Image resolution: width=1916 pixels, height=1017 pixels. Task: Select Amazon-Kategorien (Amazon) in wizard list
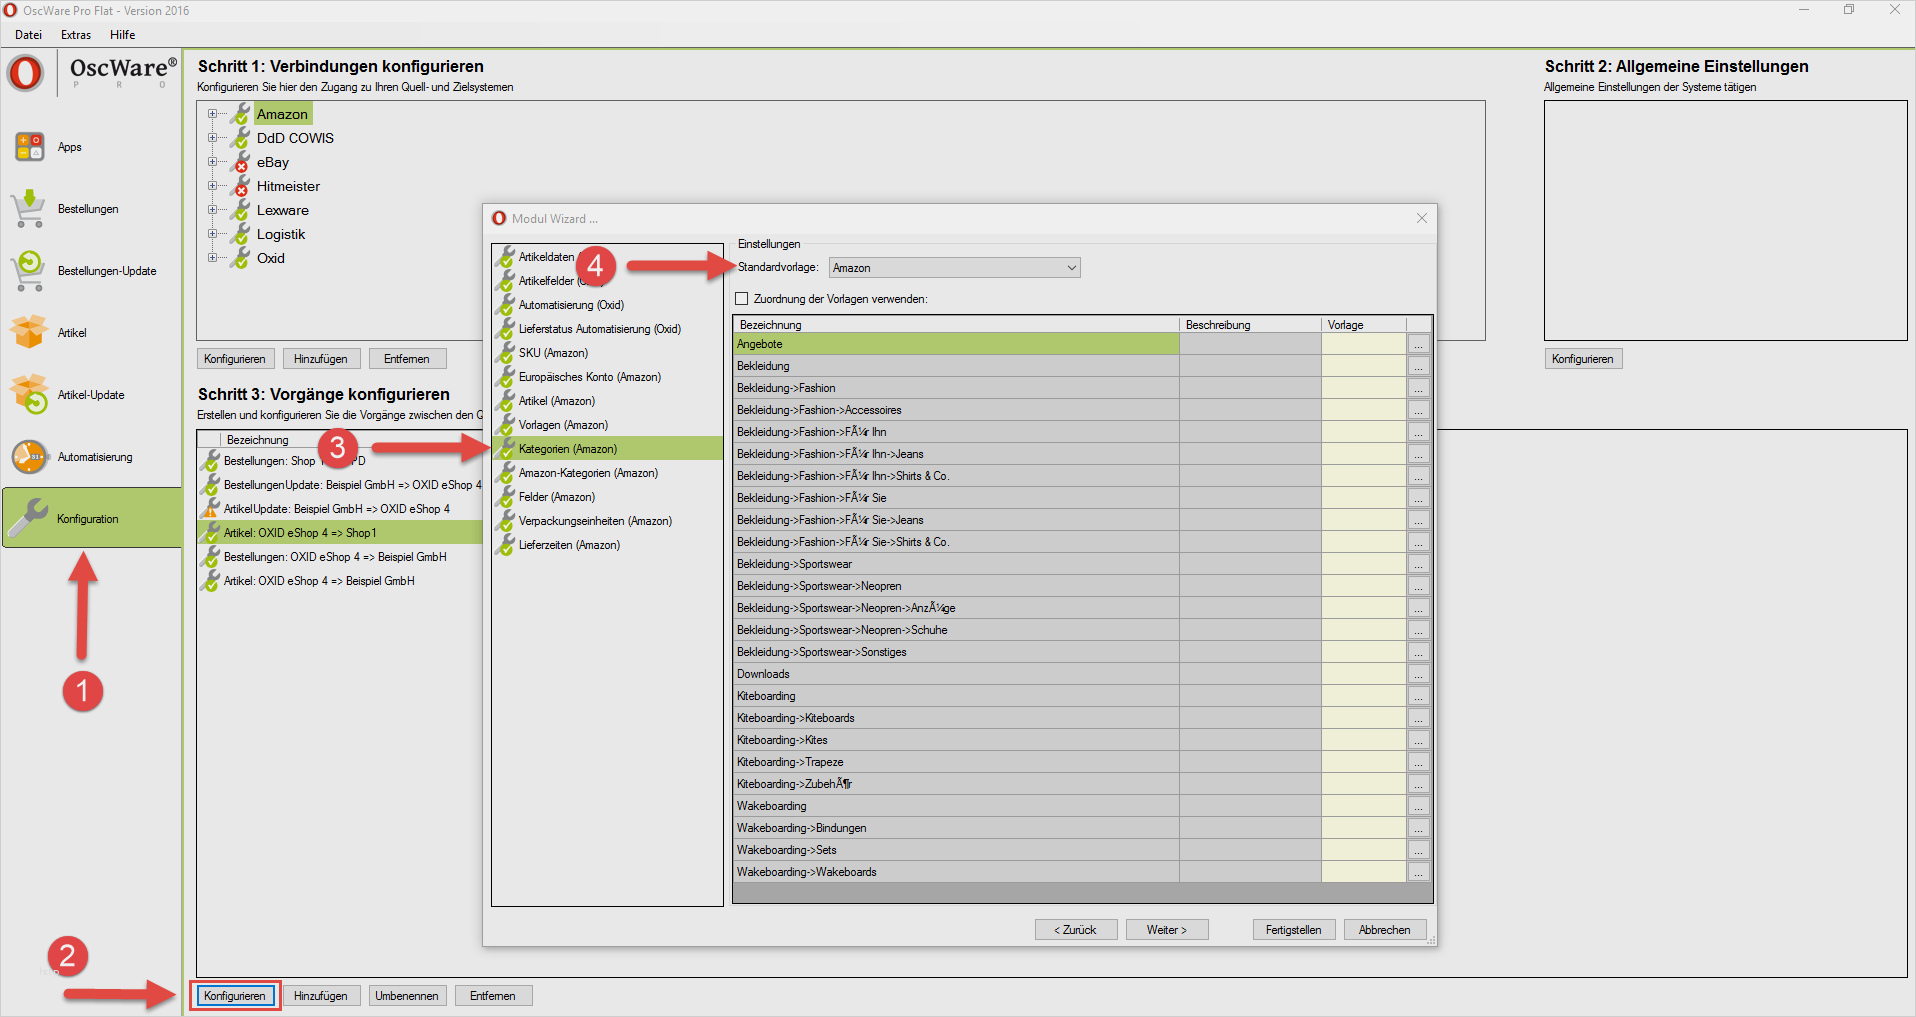tap(588, 473)
